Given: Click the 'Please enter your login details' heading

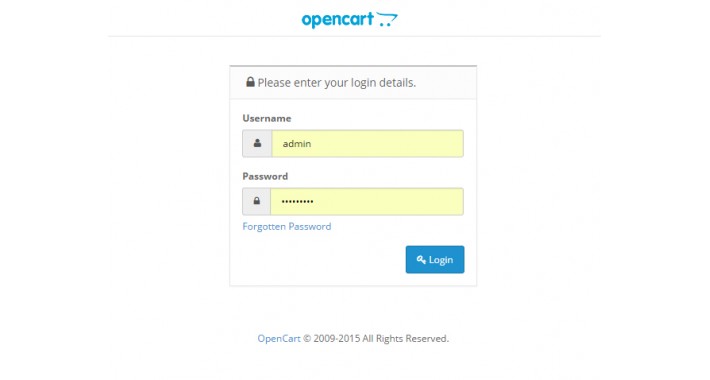Looking at the screenshot, I should point(336,82).
